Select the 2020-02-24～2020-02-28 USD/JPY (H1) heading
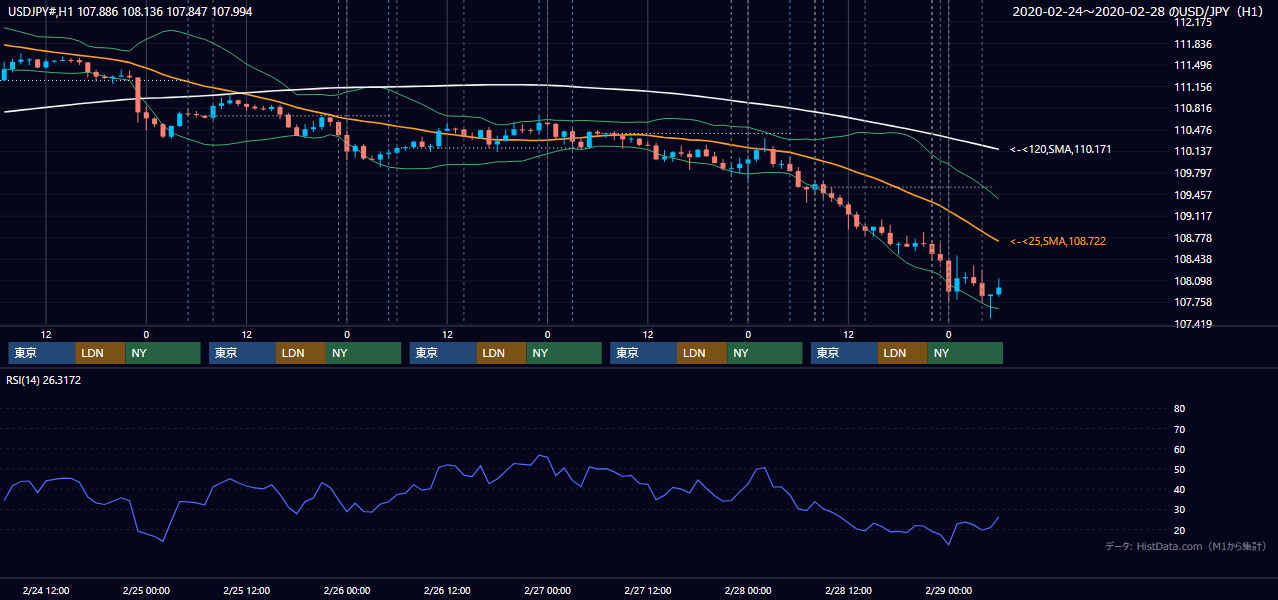The width and height of the screenshot is (1278, 600). click(1140, 11)
